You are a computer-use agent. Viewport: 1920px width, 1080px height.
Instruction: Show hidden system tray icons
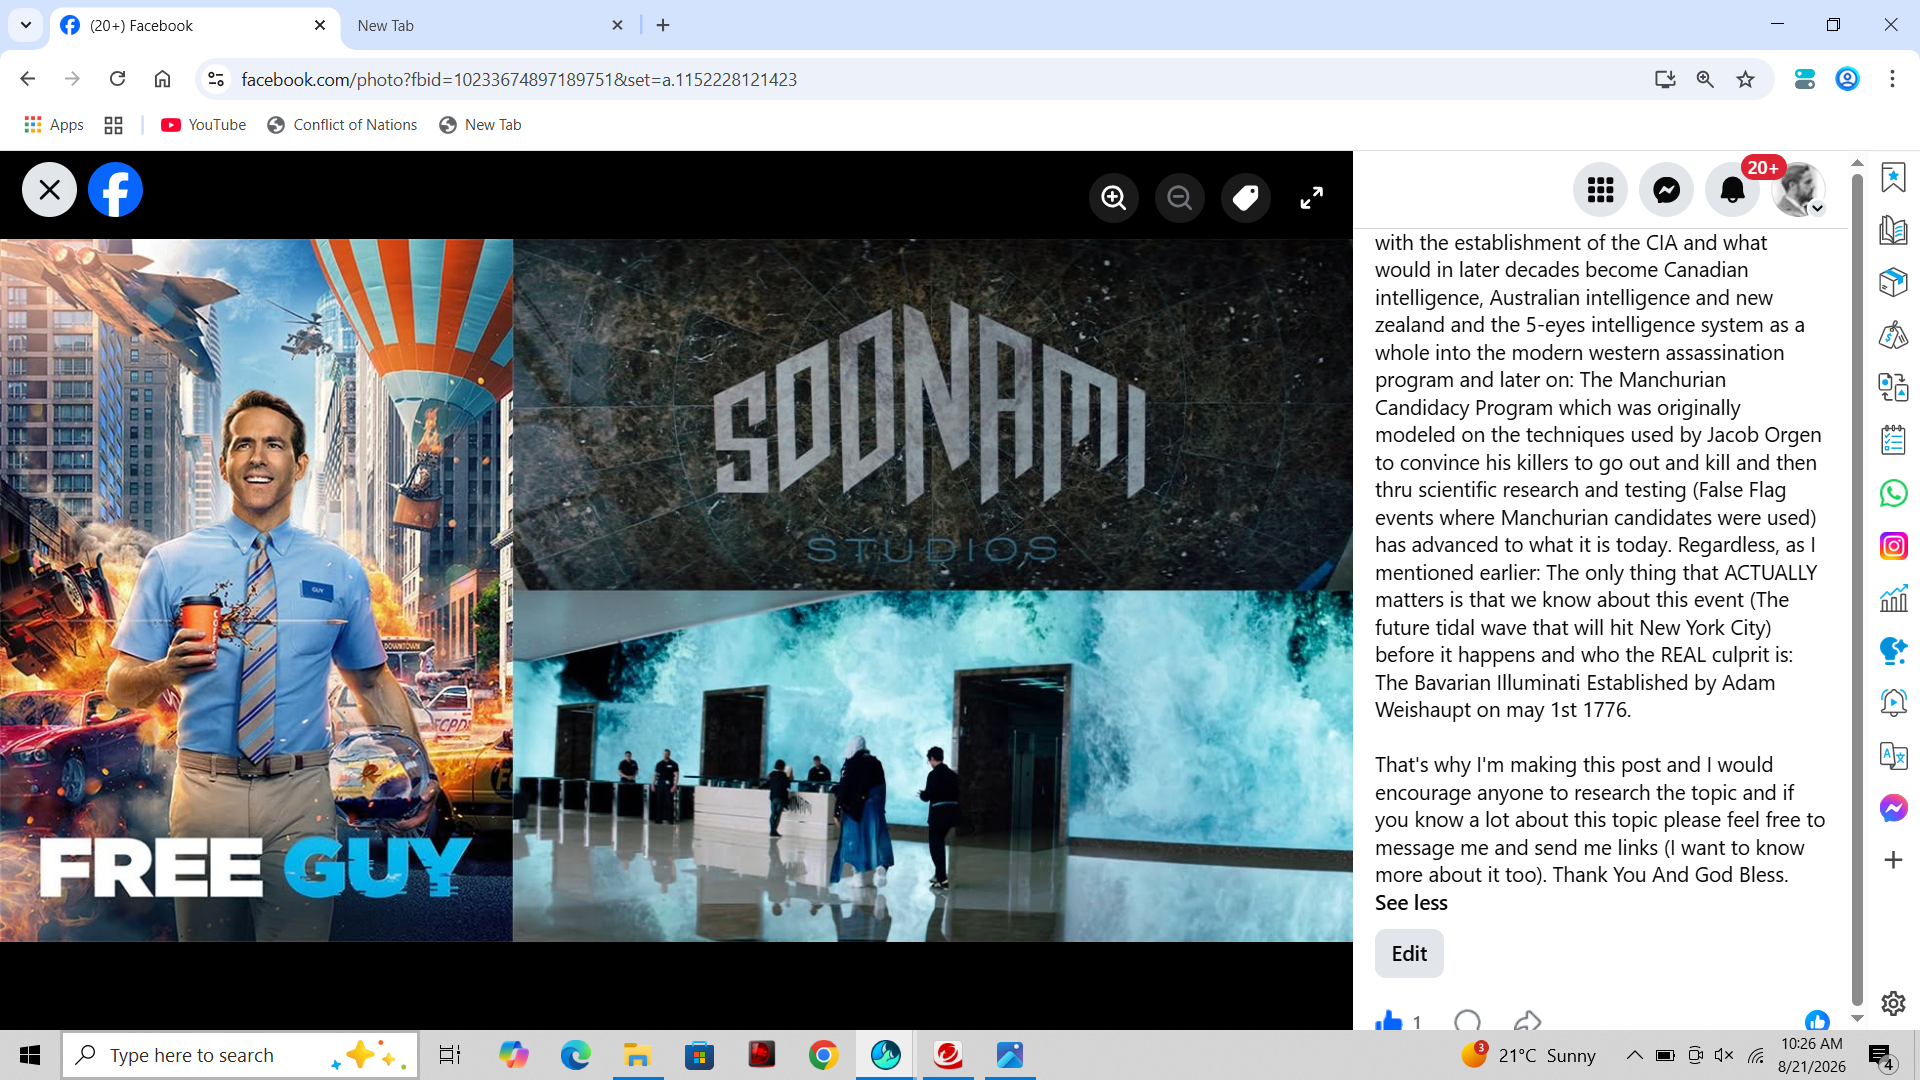(1634, 1055)
